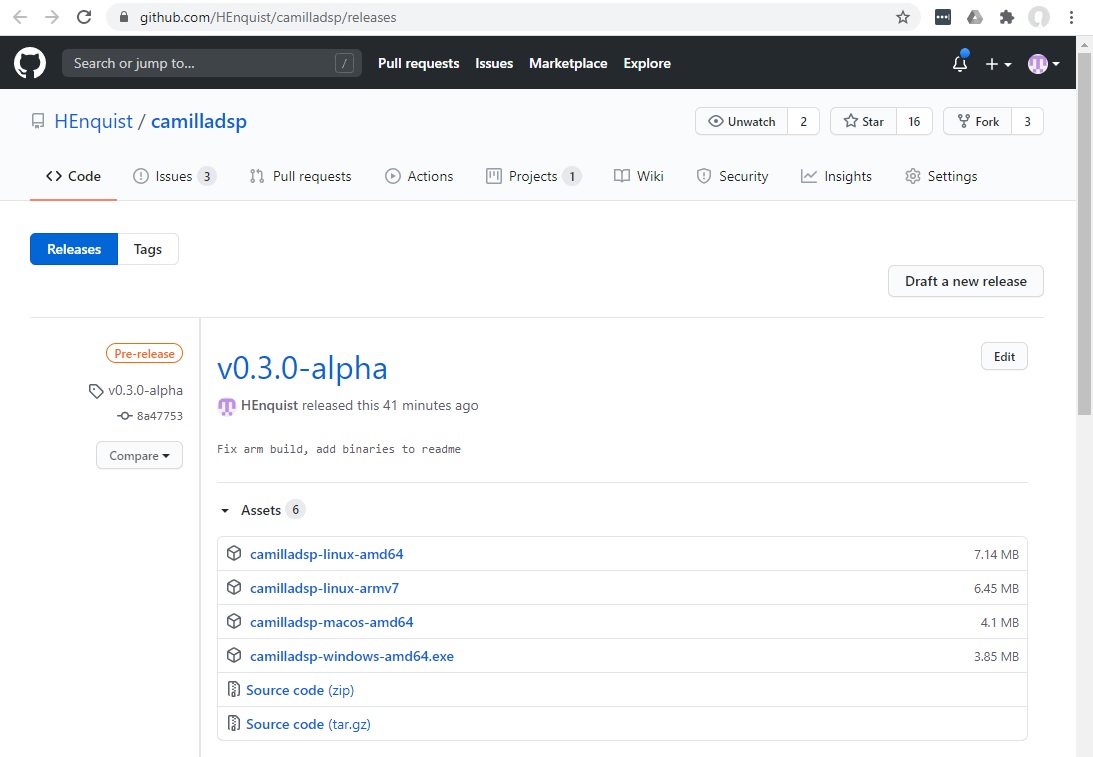
Task: Download Source code (tar.gz)
Action: pos(308,724)
